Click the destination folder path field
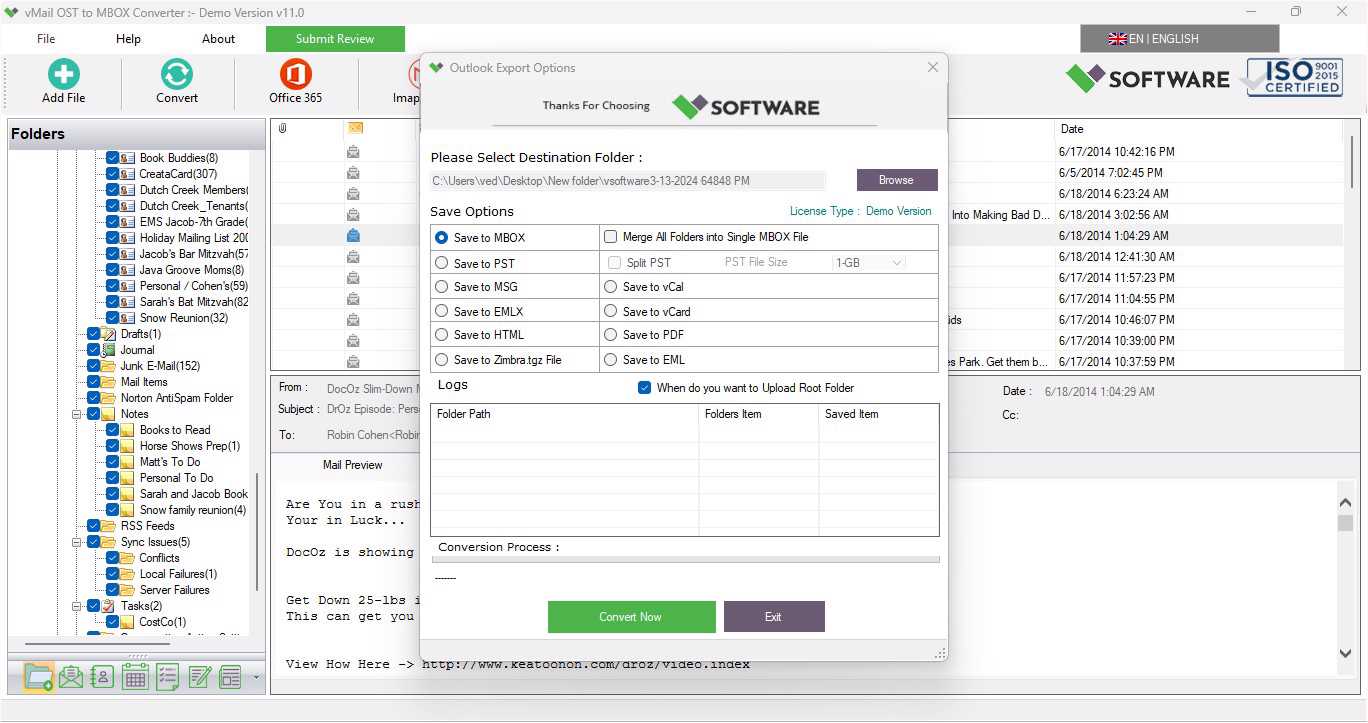 (x=628, y=181)
